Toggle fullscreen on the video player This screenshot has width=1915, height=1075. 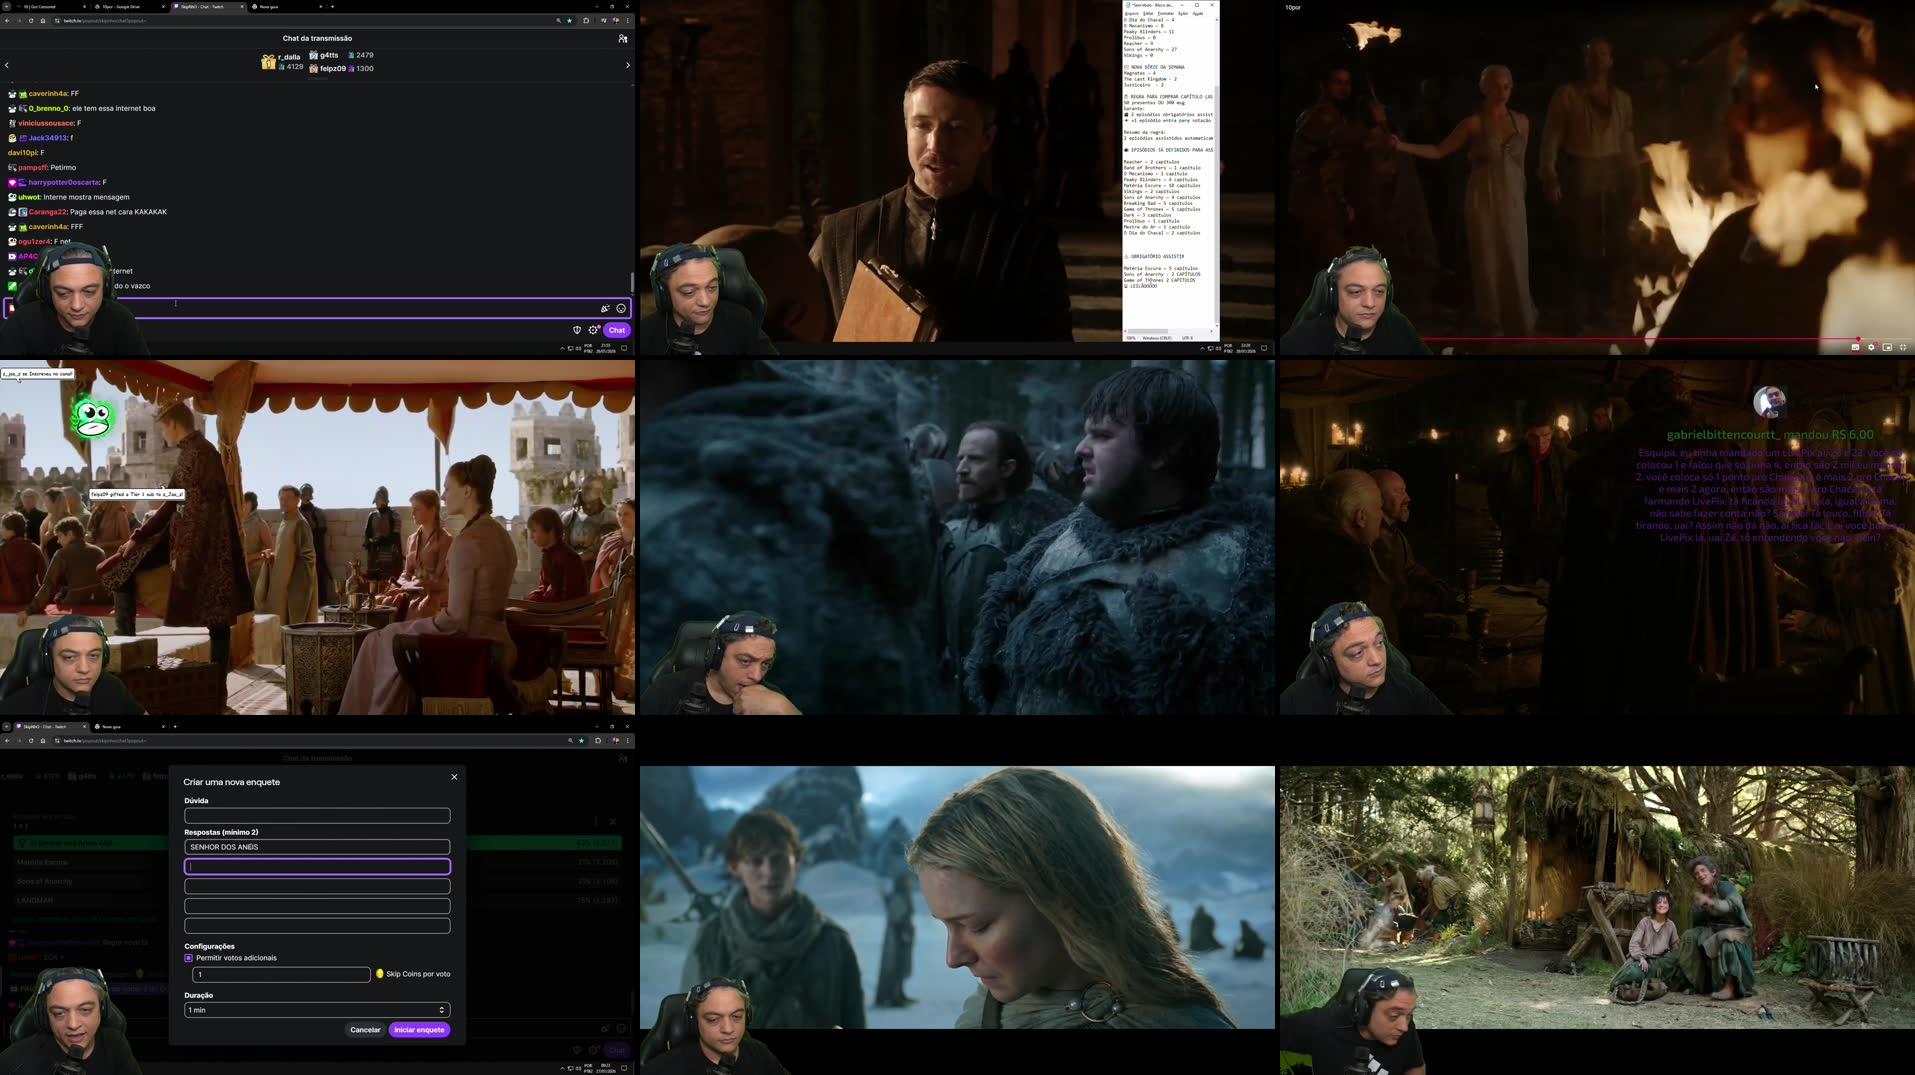tap(1903, 347)
